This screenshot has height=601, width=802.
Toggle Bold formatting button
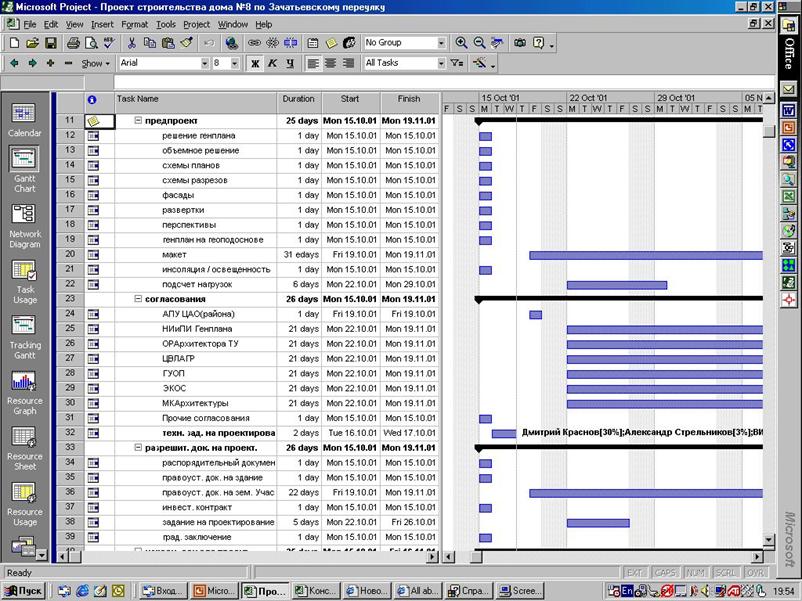tap(254, 63)
